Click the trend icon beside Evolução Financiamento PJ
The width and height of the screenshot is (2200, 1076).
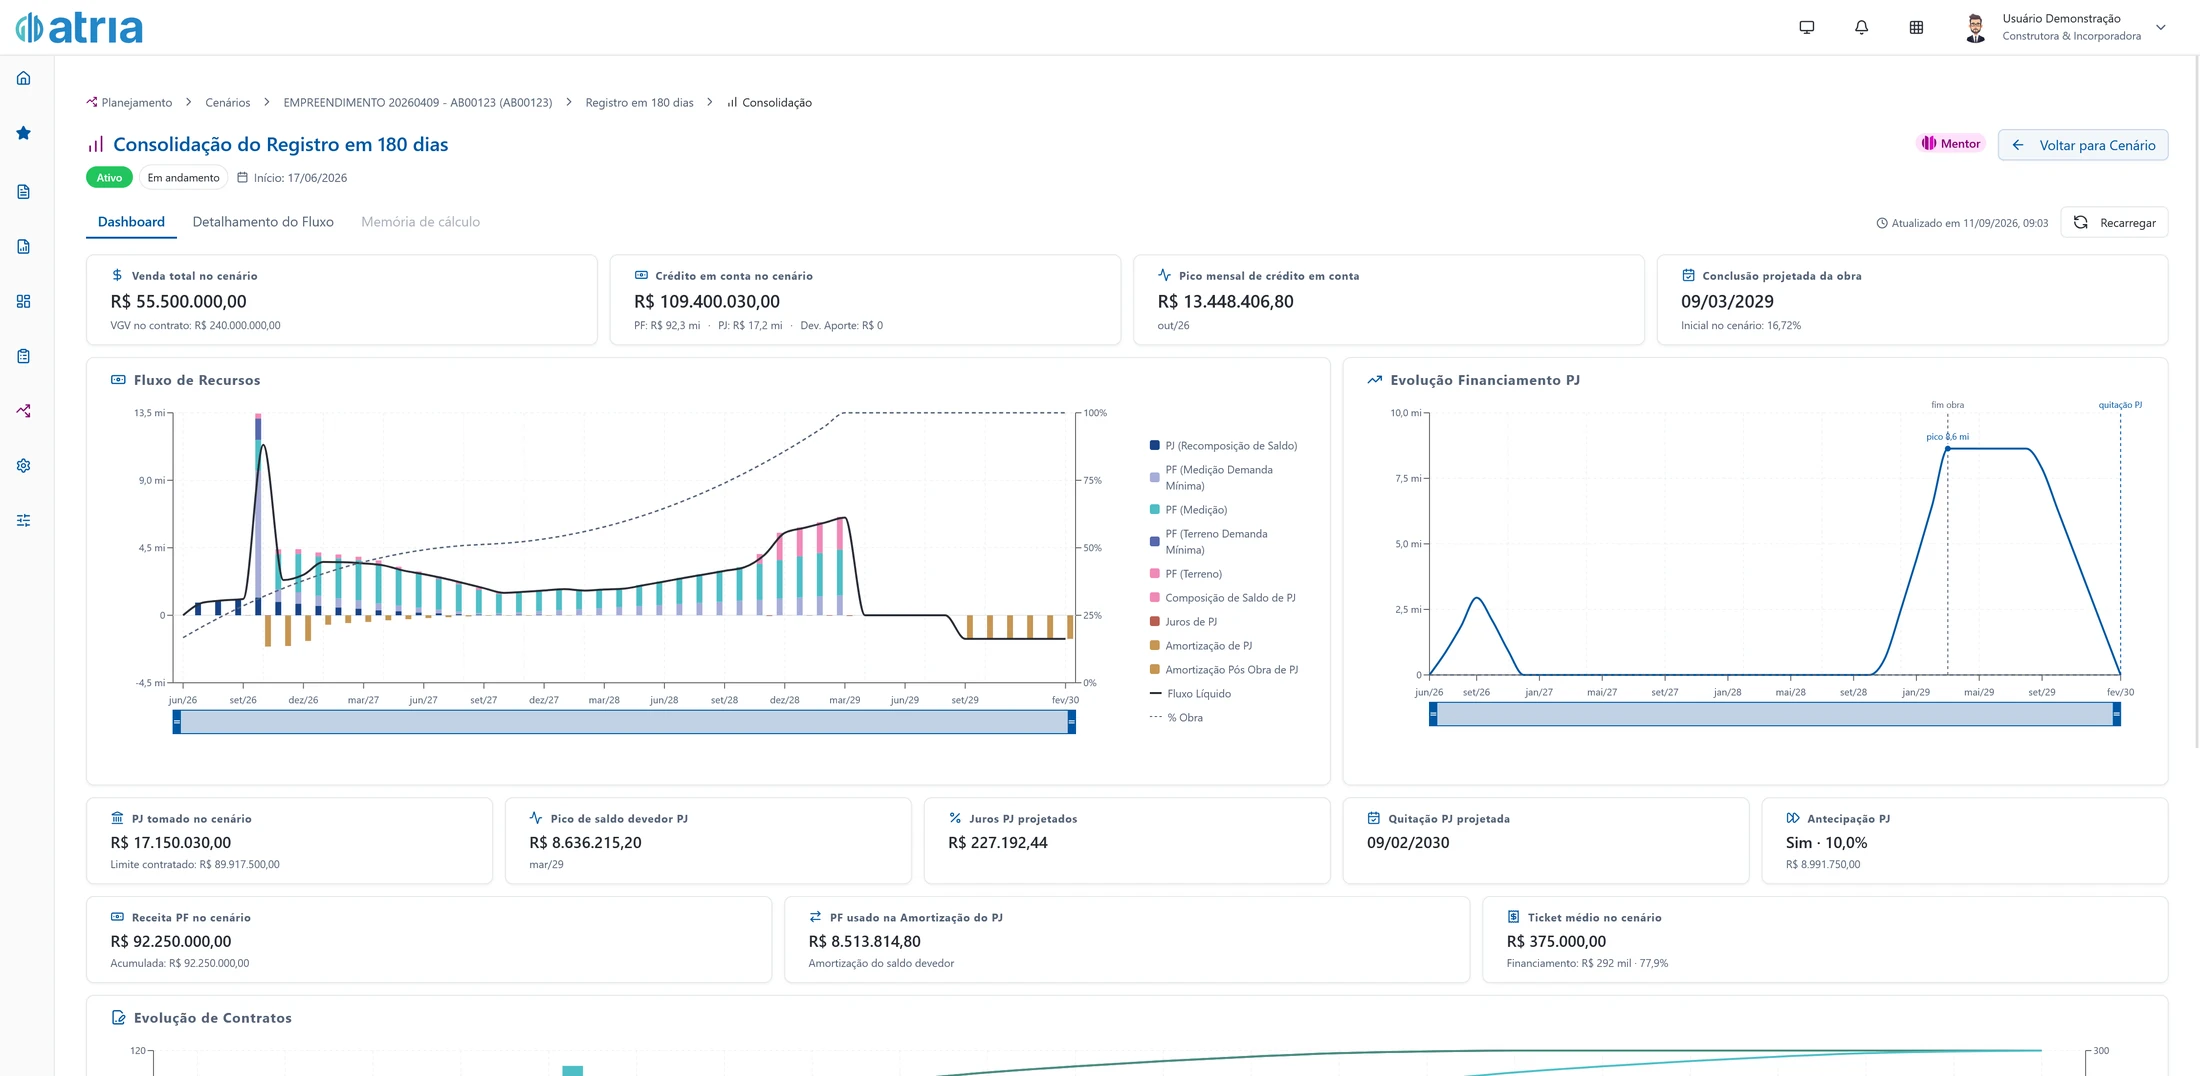pos(1375,380)
